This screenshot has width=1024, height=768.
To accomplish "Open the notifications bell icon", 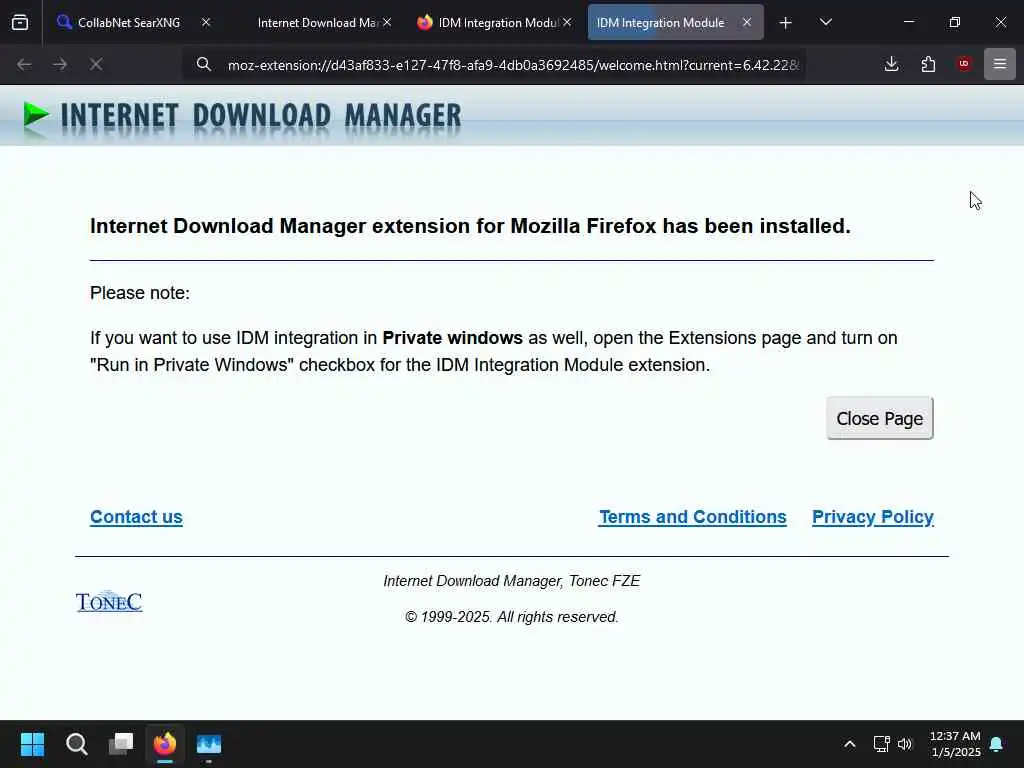I will click(997, 744).
